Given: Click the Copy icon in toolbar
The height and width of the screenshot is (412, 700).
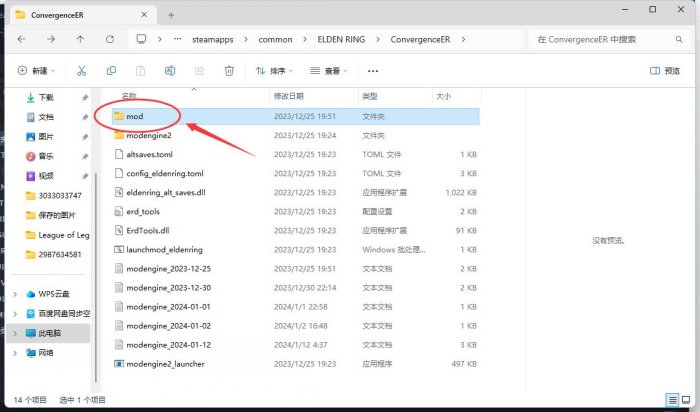Looking at the screenshot, I should click(x=111, y=71).
